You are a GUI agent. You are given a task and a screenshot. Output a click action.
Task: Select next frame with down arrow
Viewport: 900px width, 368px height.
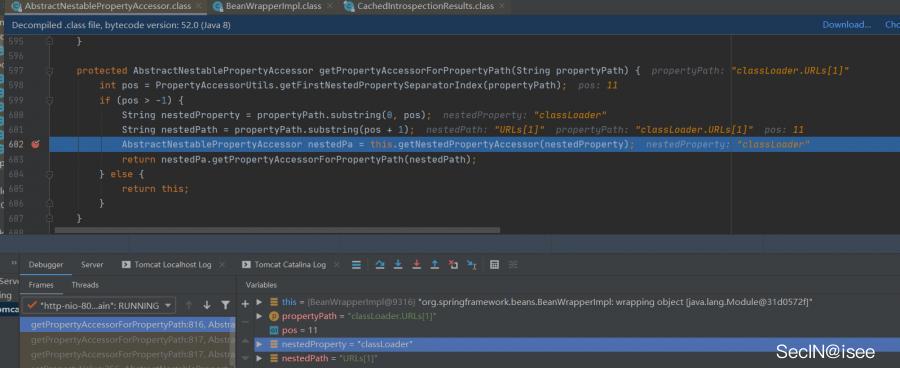pyautogui.click(x=207, y=305)
